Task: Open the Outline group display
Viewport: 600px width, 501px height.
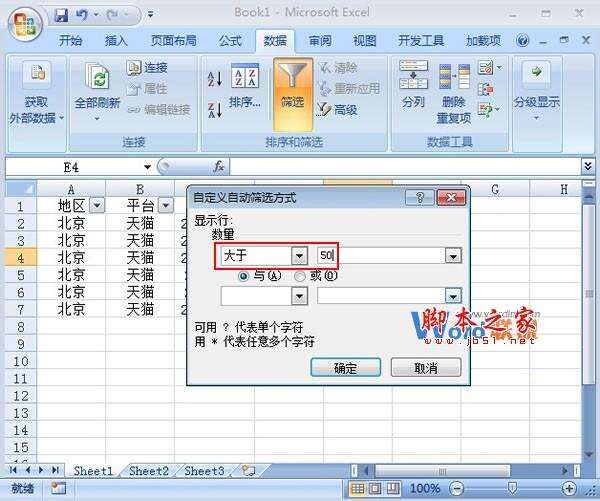Action: point(537,92)
